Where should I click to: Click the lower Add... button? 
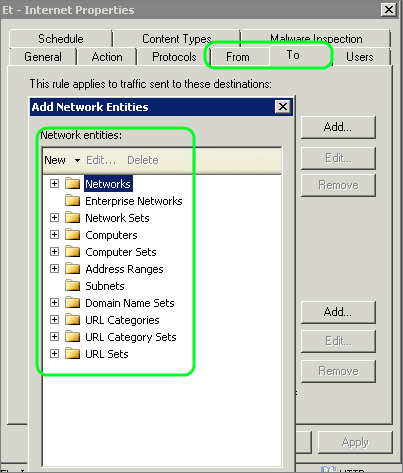click(x=338, y=312)
